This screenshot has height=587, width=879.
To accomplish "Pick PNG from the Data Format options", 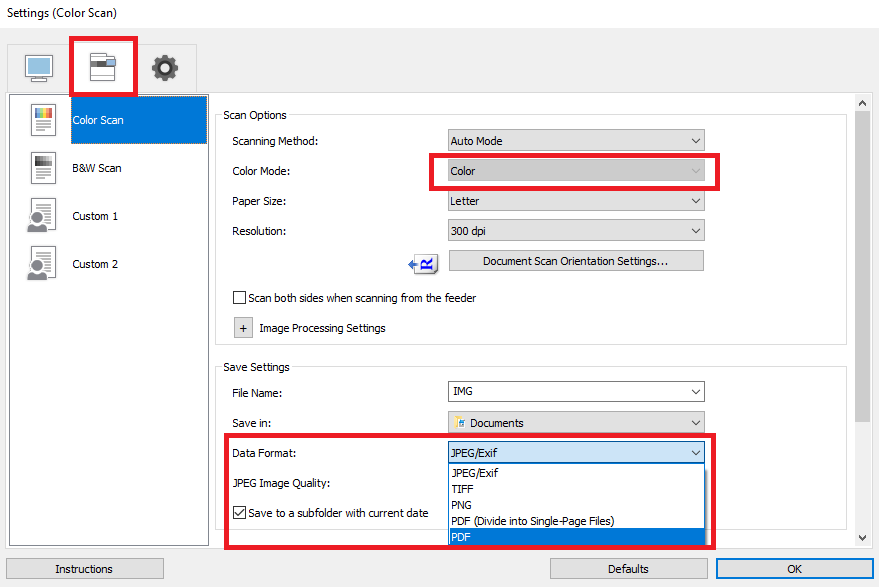I will (x=576, y=505).
